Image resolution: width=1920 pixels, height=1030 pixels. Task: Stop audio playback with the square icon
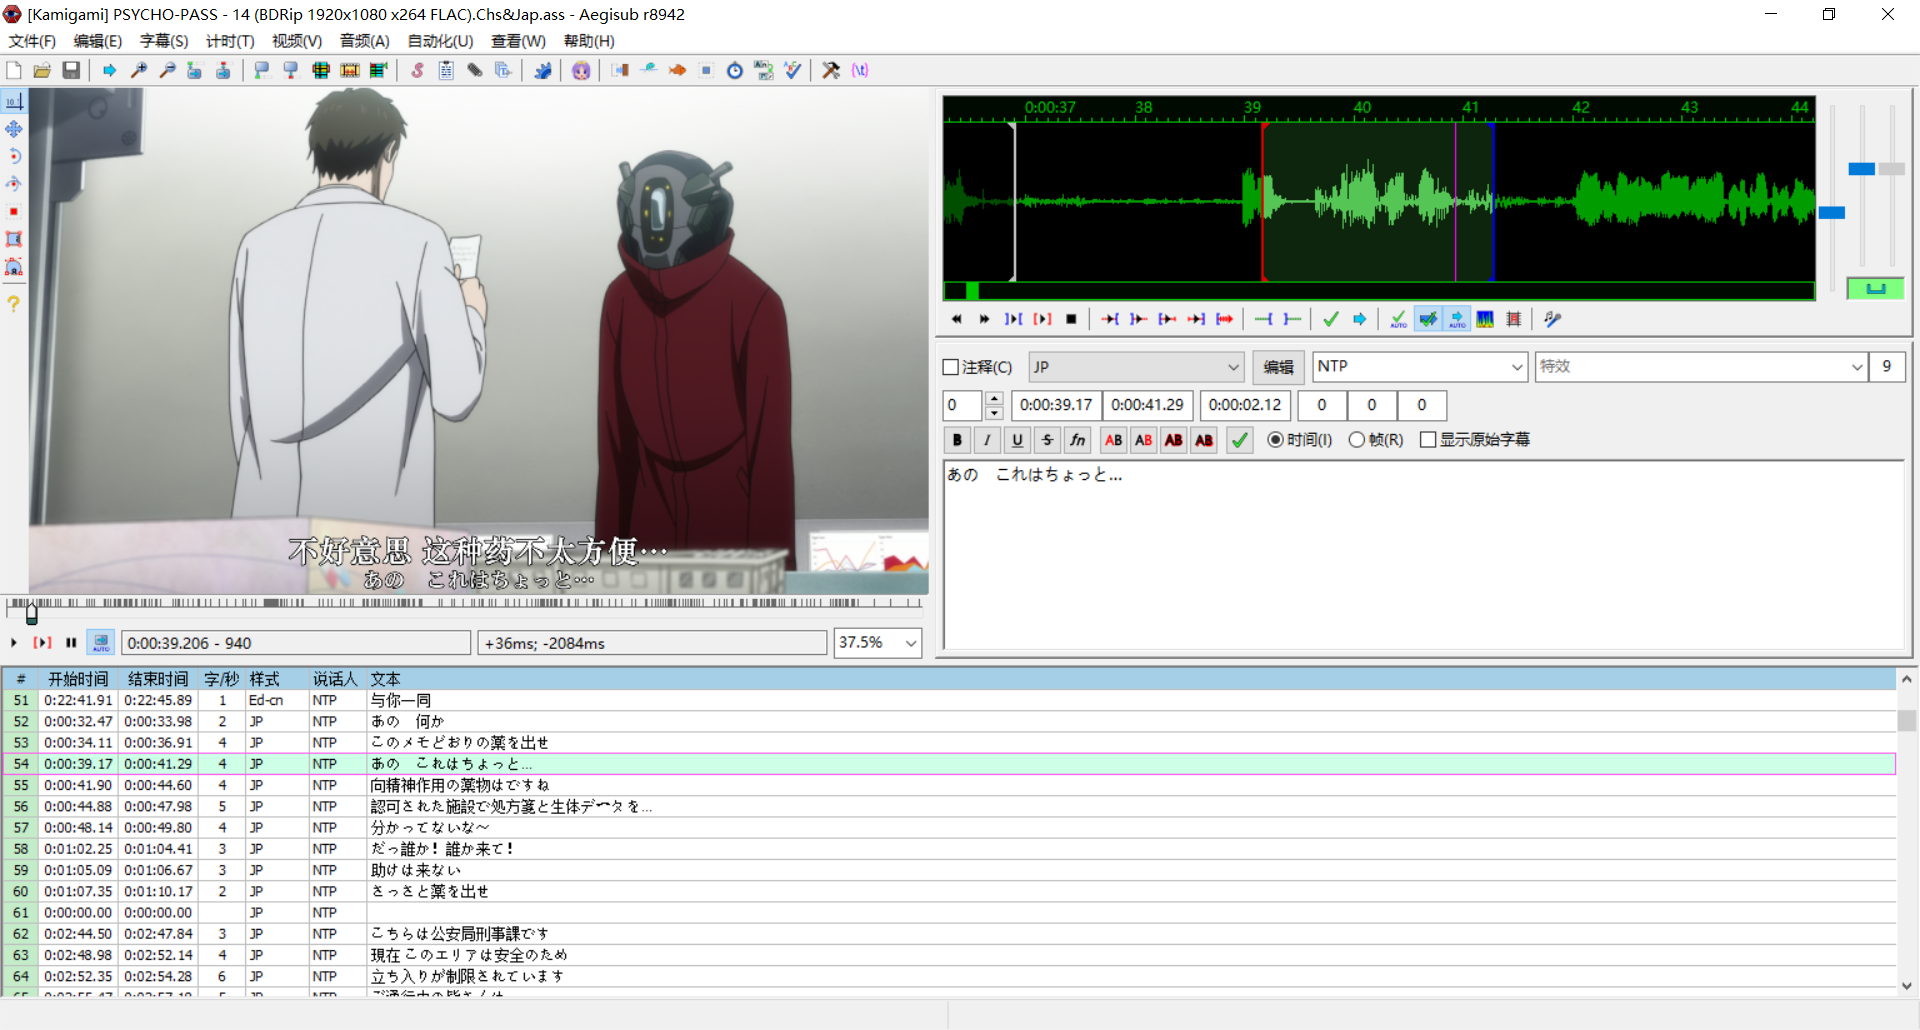tap(1071, 319)
